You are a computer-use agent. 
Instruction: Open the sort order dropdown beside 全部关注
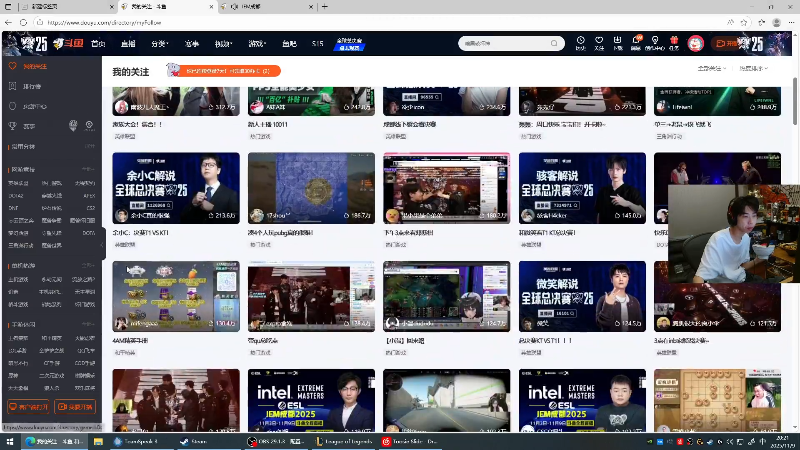point(754,68)
